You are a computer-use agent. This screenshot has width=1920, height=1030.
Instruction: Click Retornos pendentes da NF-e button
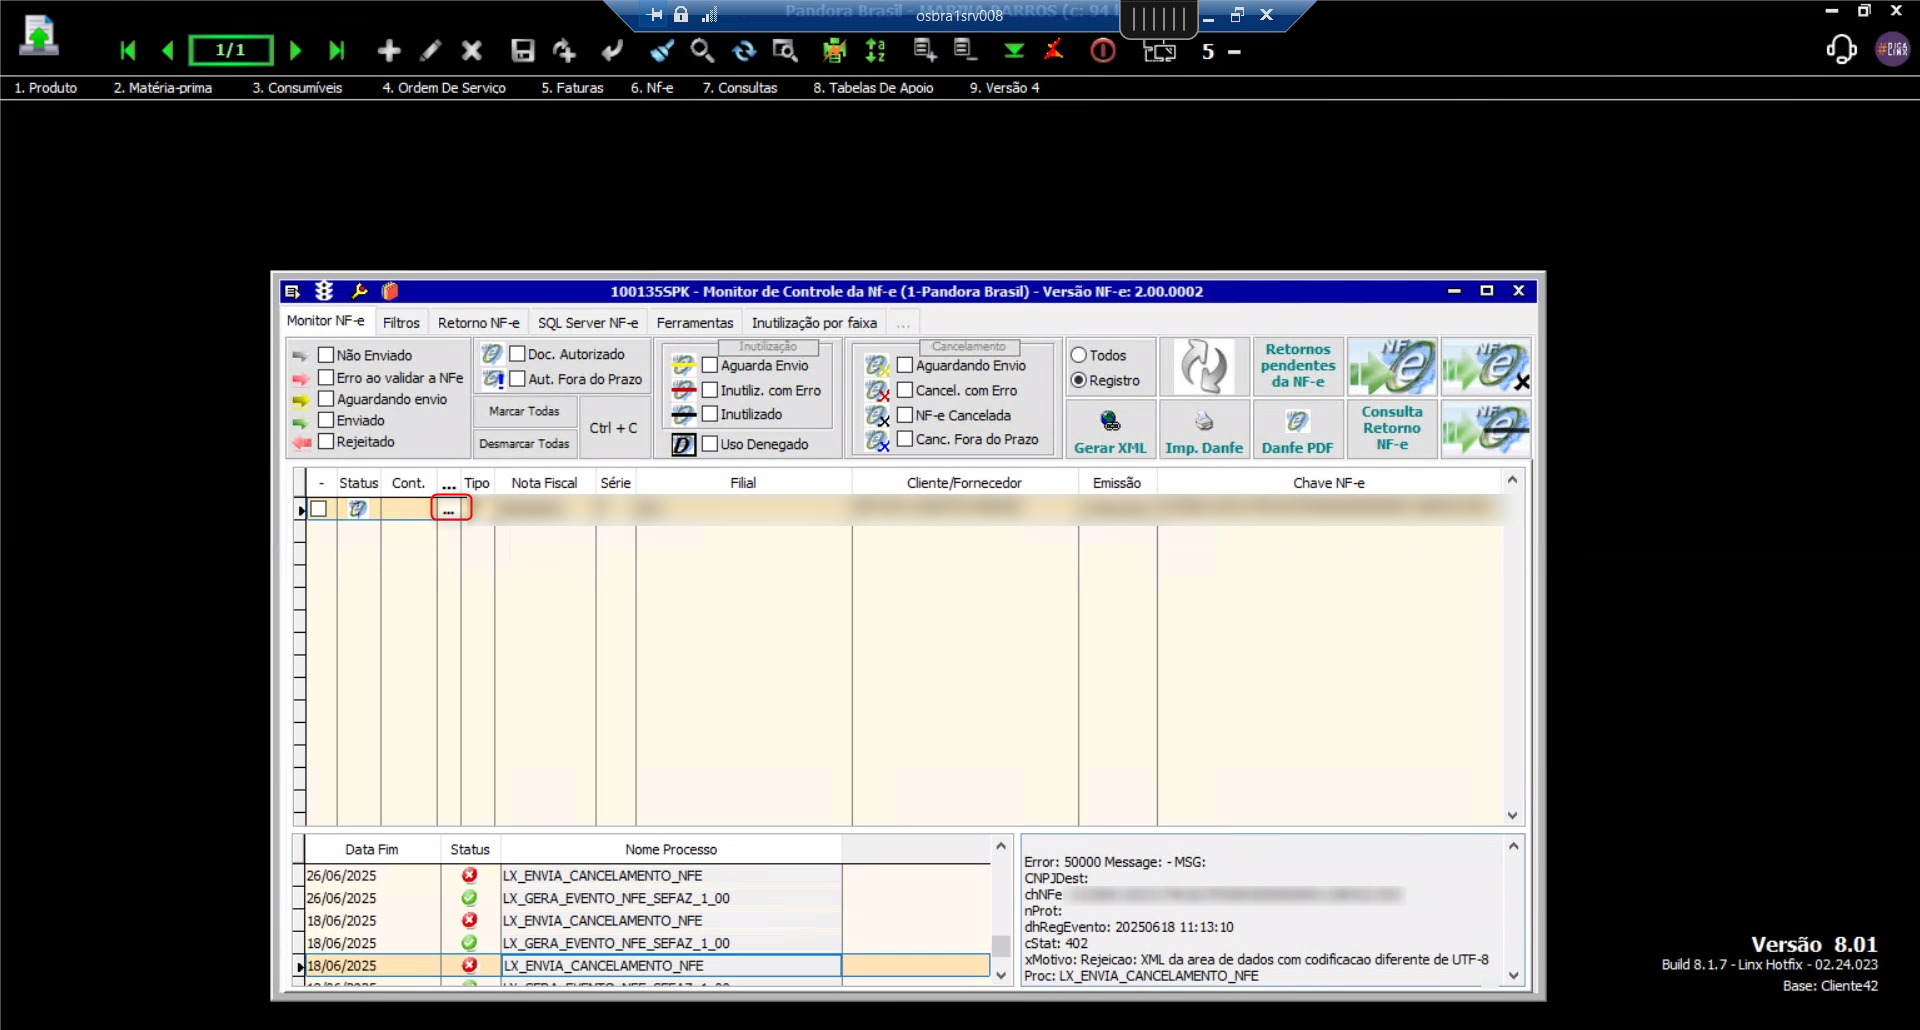[x=1297, y=366]
